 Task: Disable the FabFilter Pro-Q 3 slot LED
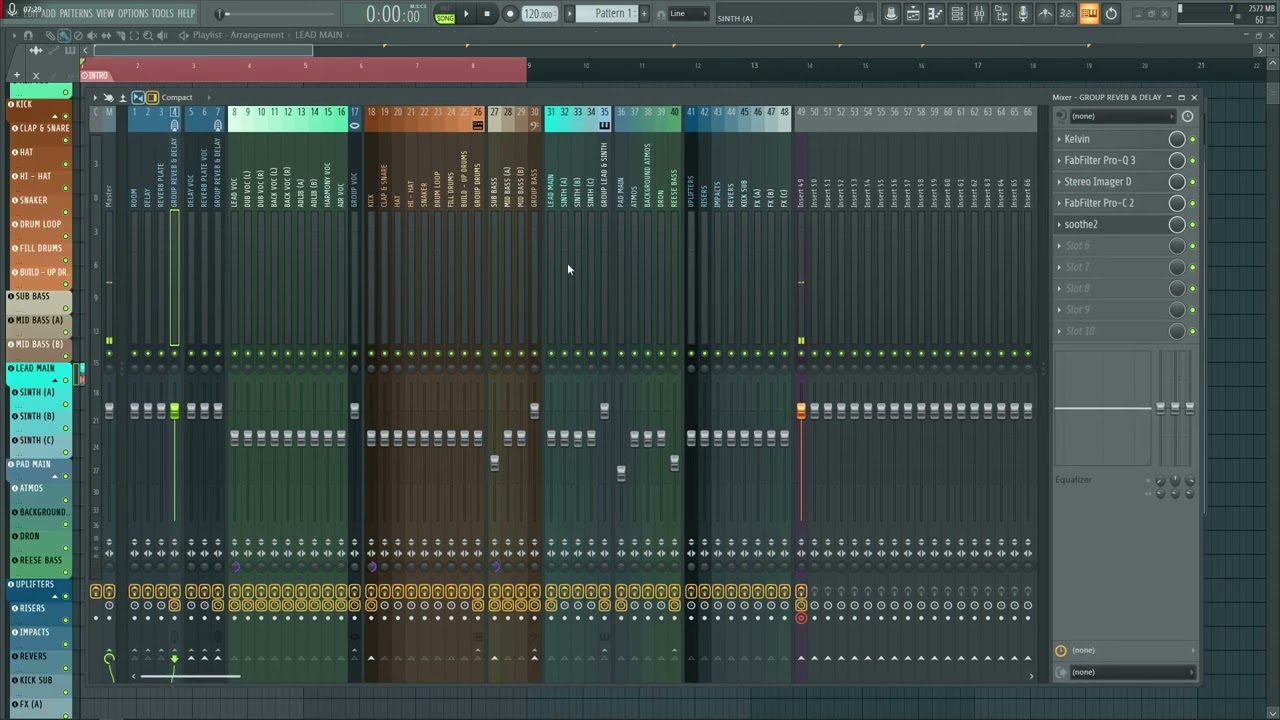pyautogui.click(x=1192, y=160)
